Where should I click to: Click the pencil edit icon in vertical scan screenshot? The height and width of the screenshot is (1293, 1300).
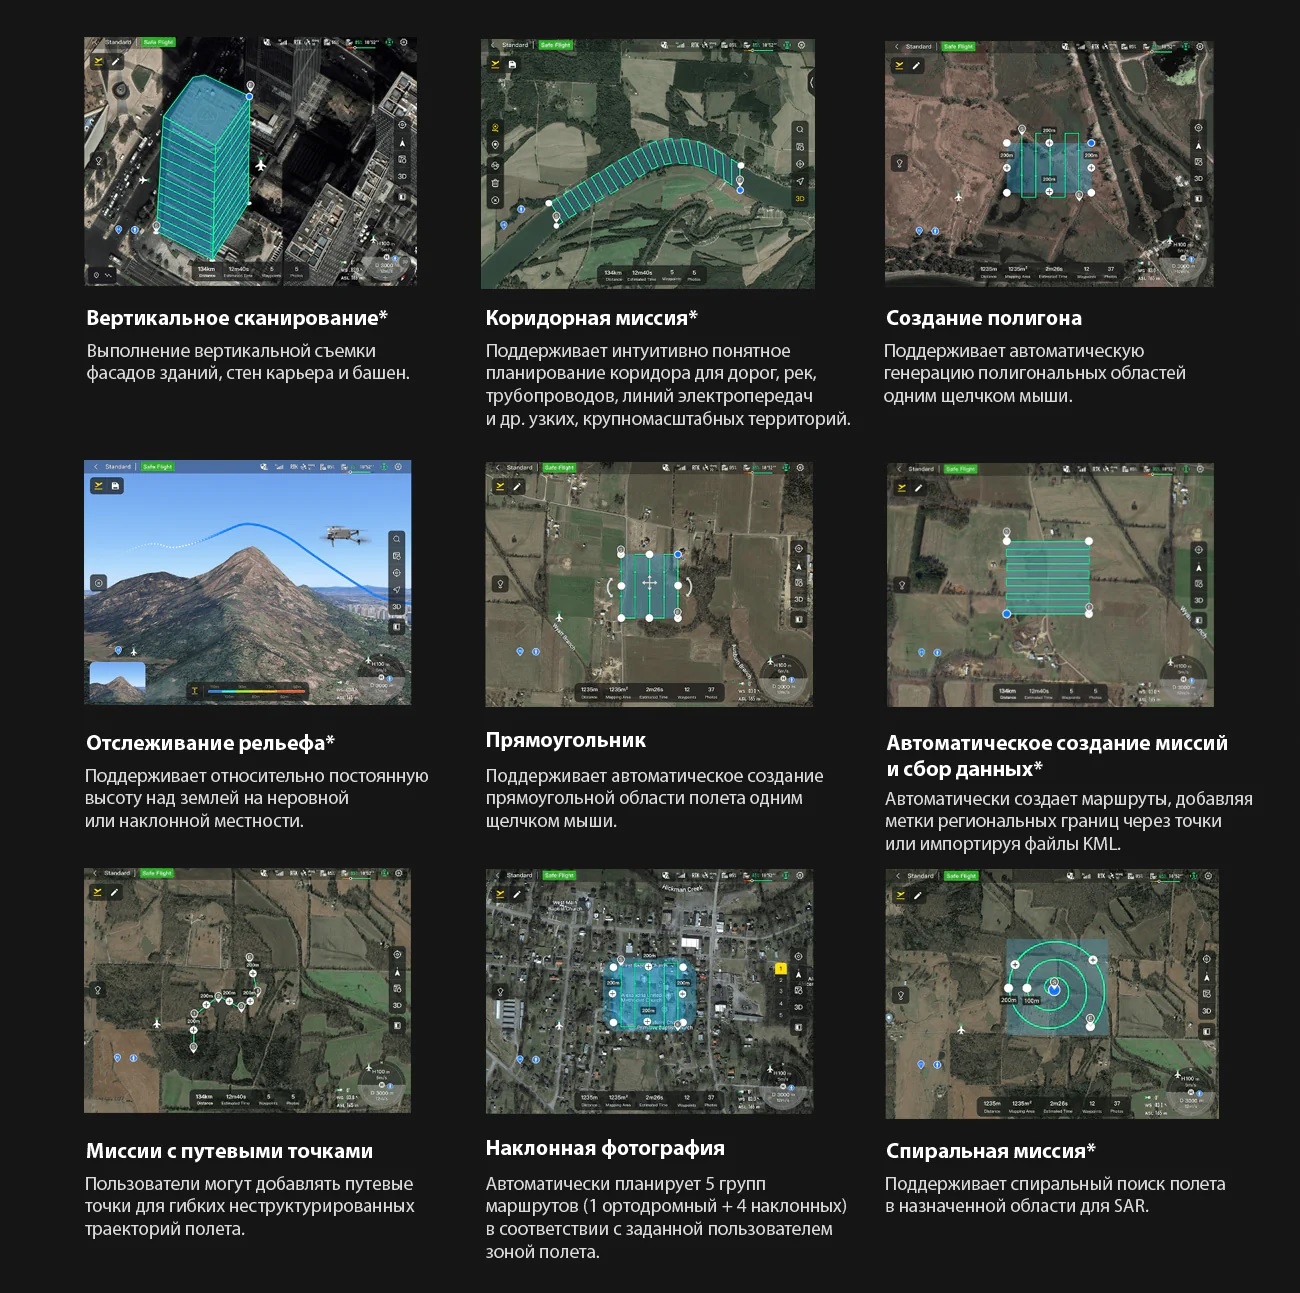point(115,62)
